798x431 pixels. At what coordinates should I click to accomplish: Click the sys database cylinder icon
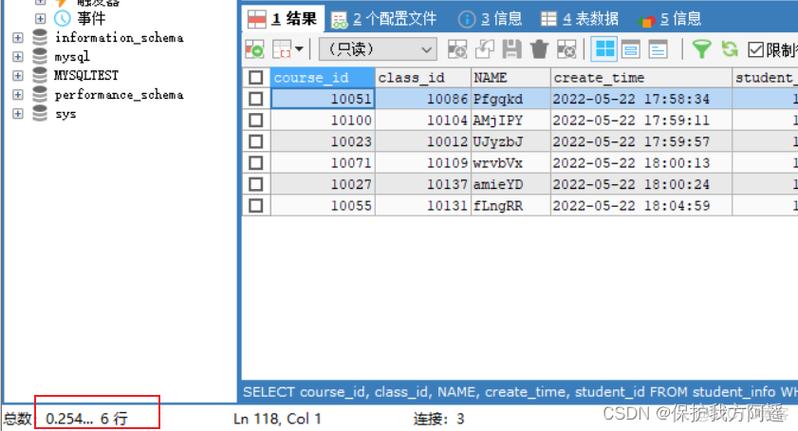point(40,113)
